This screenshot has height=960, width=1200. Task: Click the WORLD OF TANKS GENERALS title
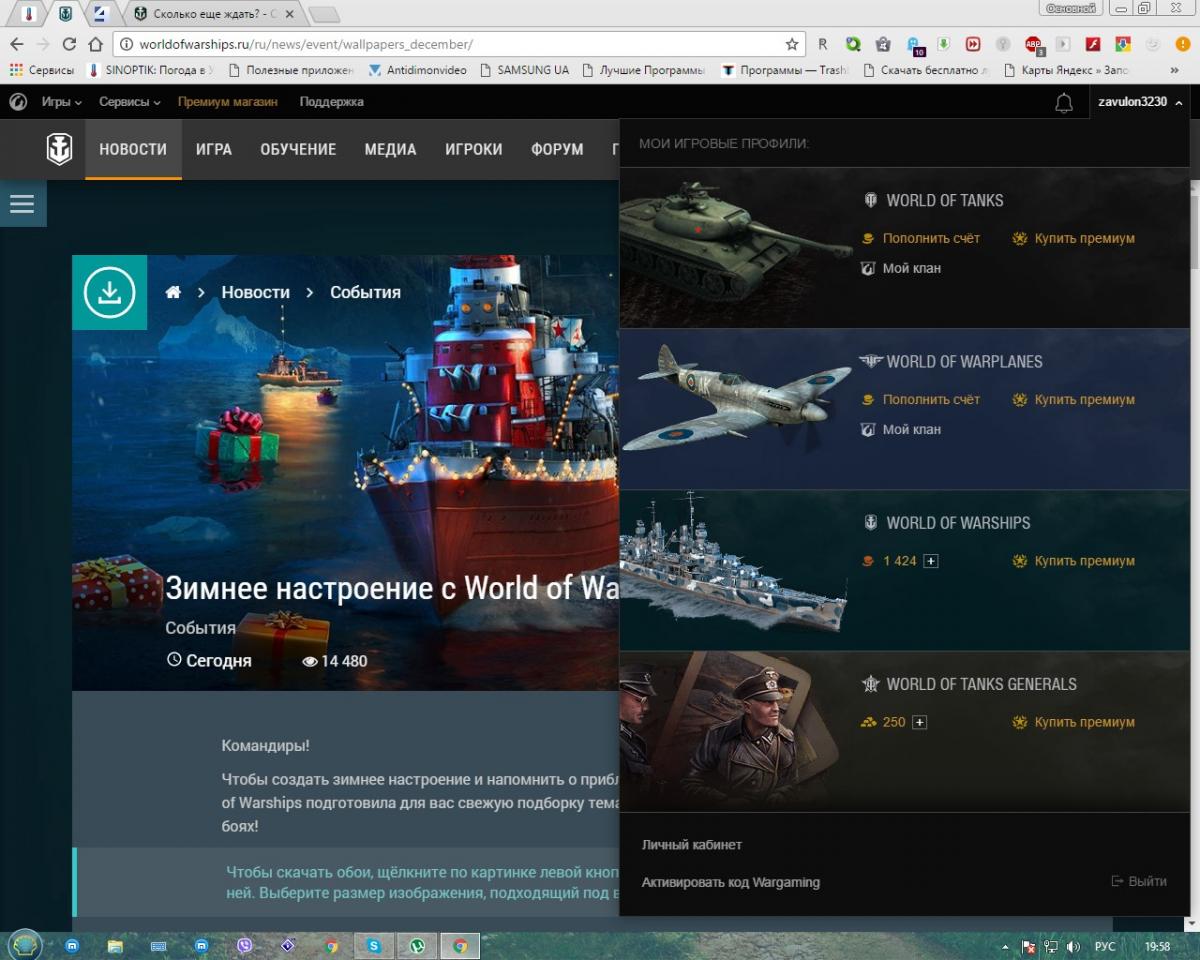click(982, 684)
